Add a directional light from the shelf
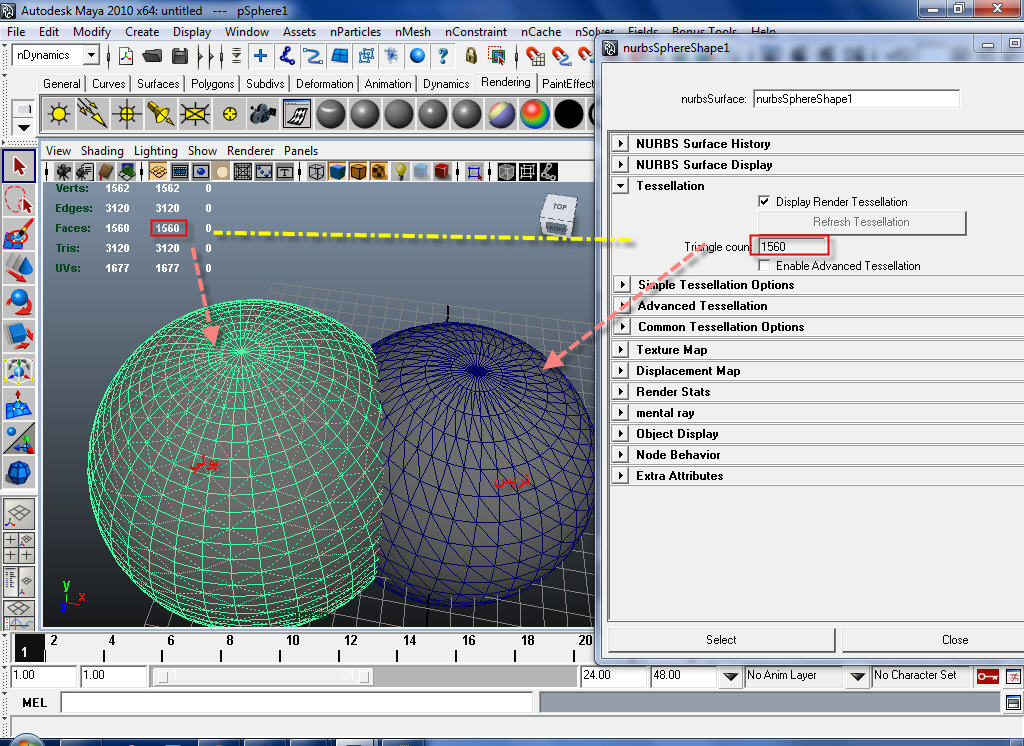This screenshot has height=746, width=1024. coord(93,114)
